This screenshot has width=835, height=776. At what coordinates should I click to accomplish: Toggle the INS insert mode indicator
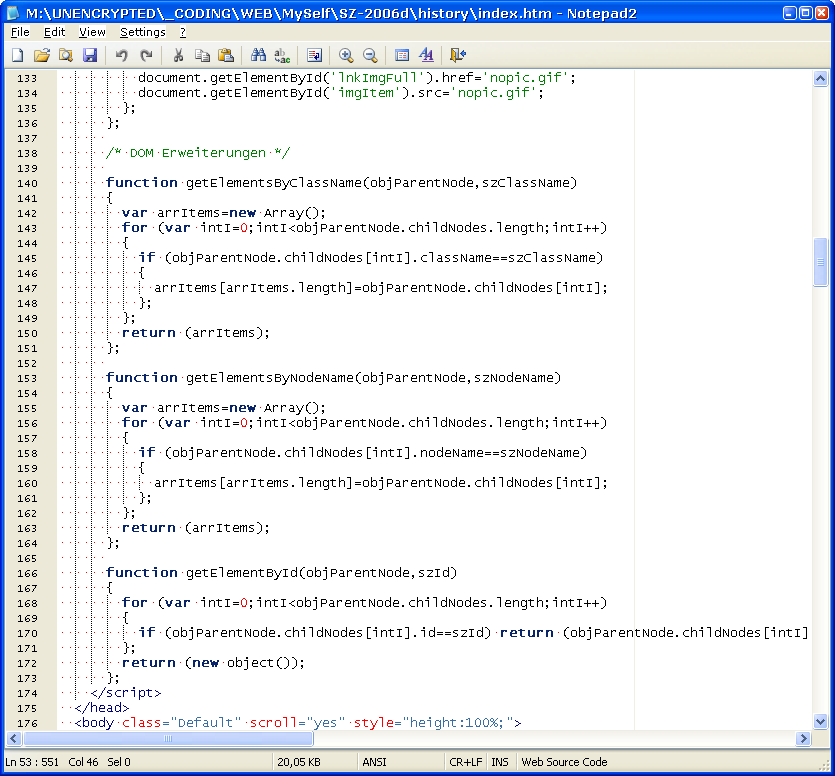[500, 762]
